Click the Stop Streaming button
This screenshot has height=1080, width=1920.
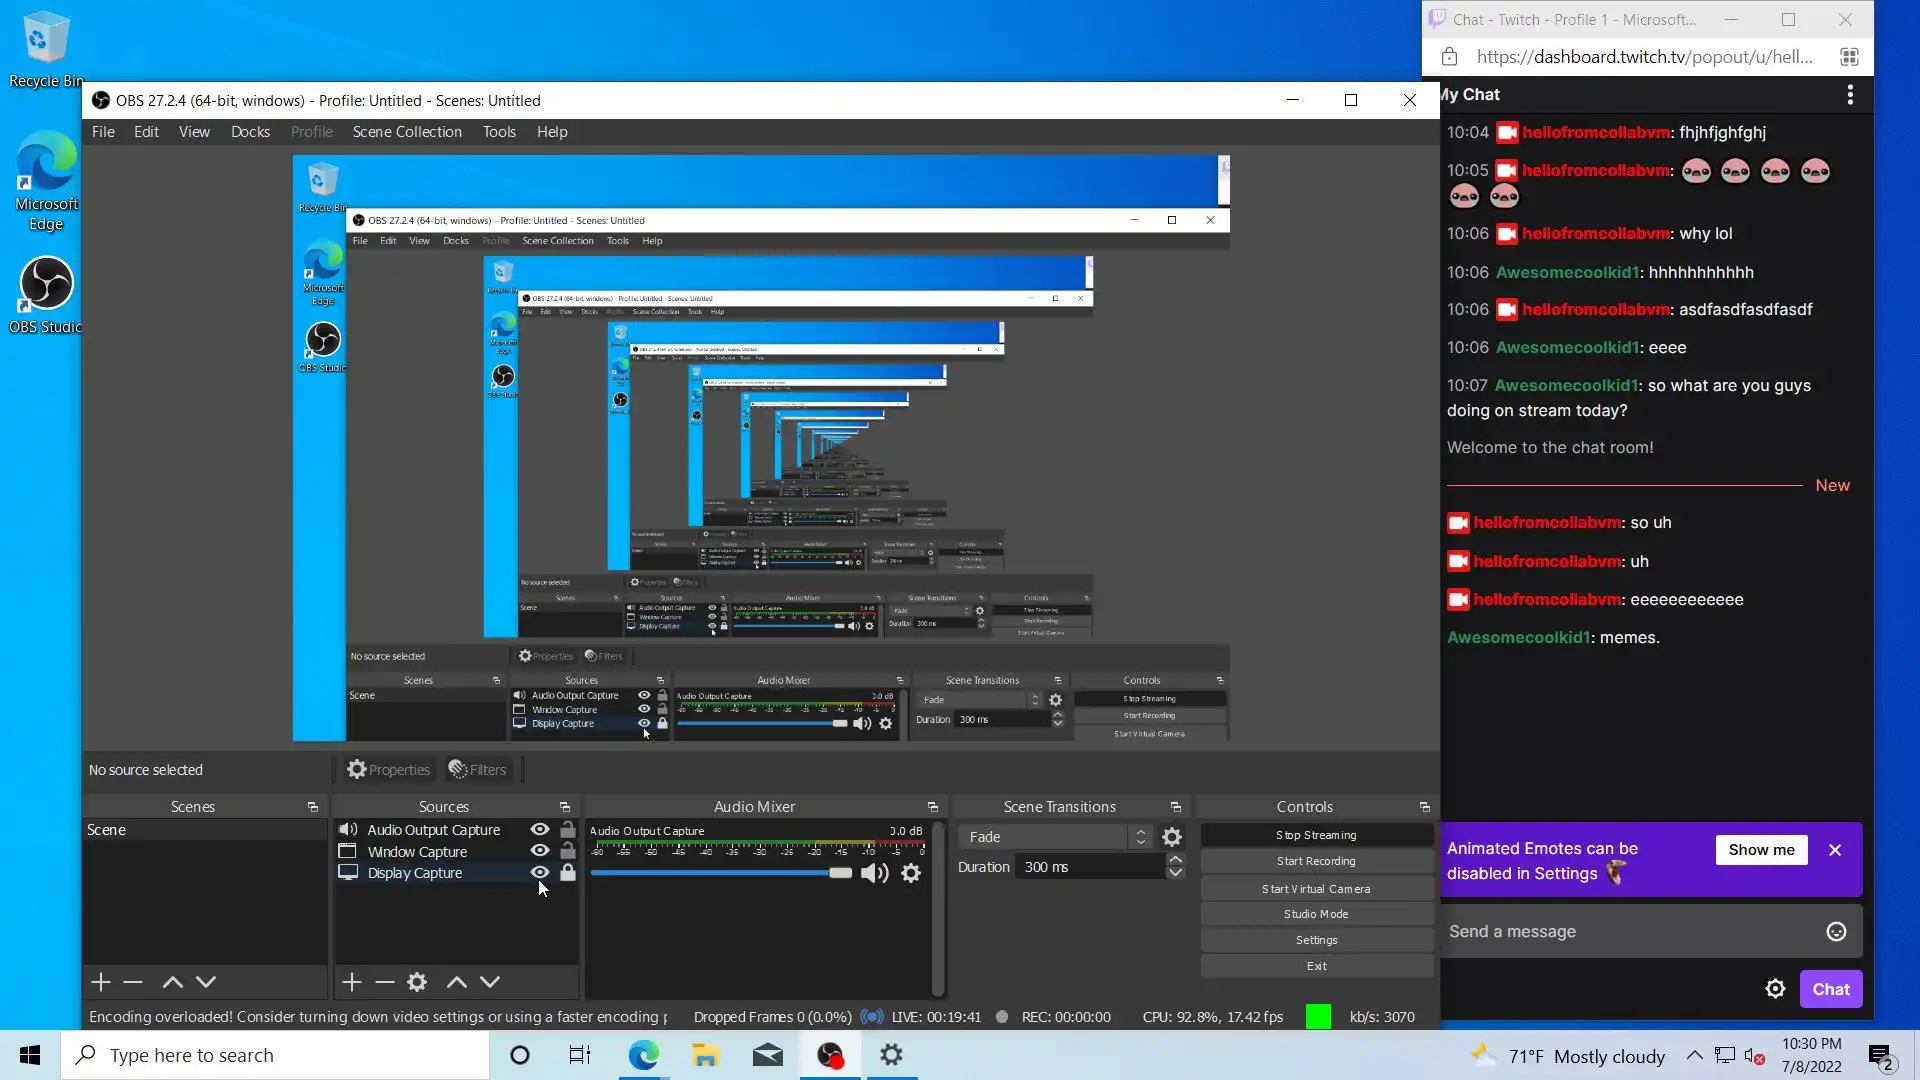coord(1316,835)
